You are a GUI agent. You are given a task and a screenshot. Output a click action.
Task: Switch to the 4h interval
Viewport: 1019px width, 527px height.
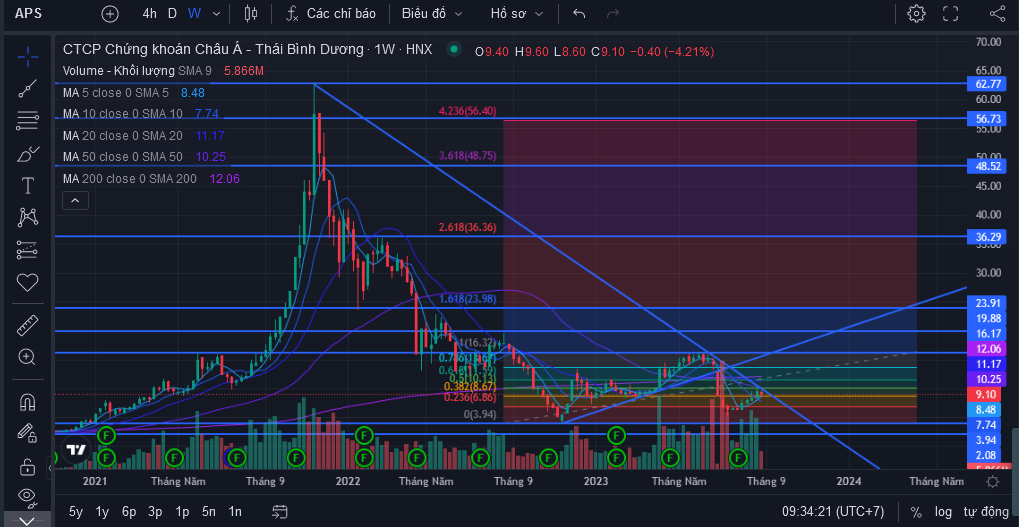coord(149,14)
